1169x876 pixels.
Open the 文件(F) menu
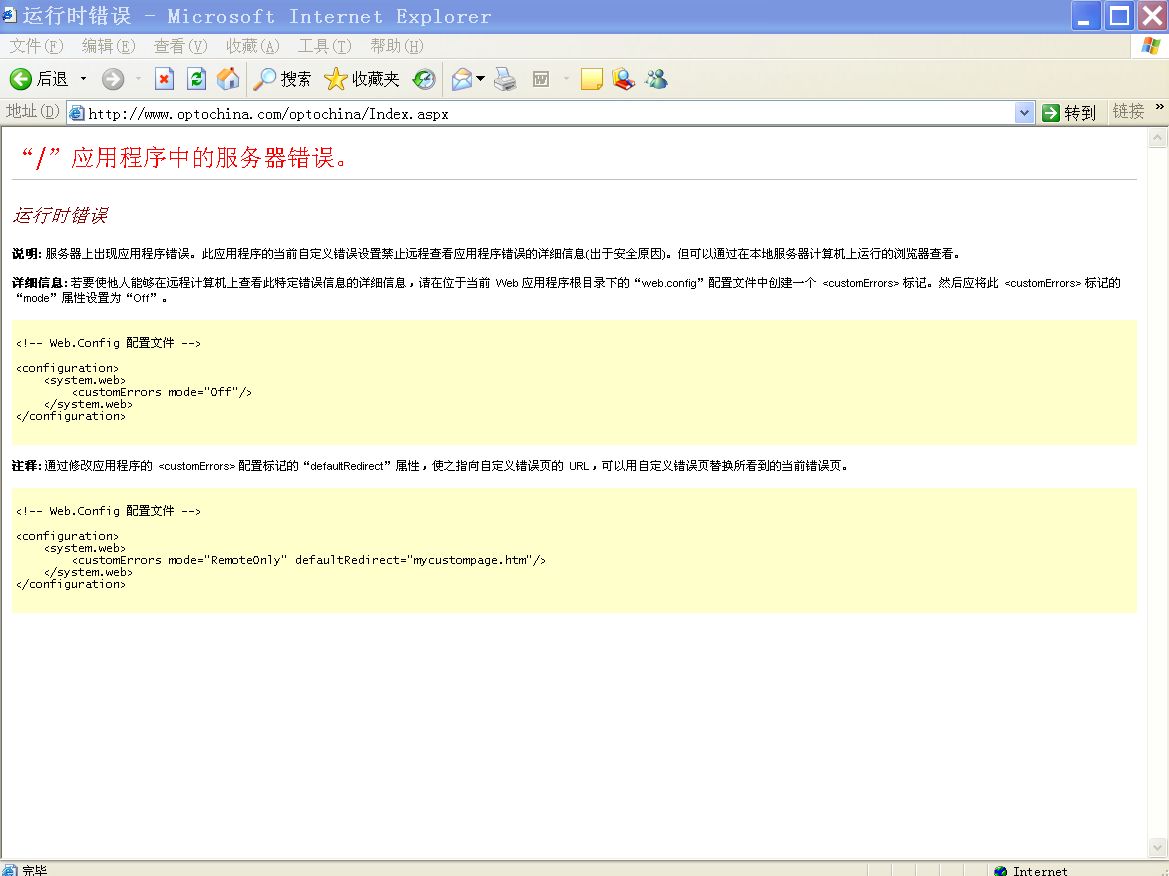(36, 46)
